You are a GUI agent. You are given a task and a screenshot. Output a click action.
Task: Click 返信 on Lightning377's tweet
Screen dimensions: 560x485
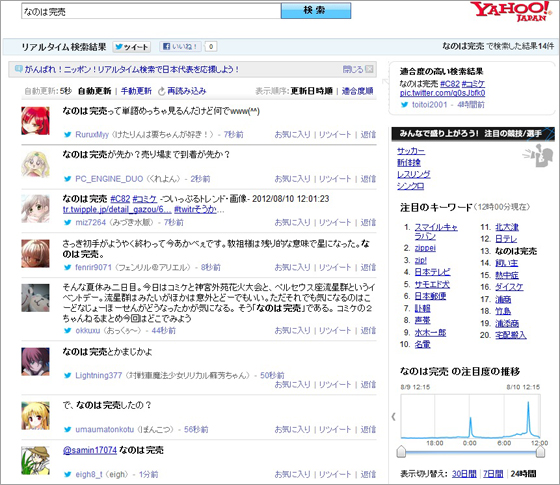(368, 385)
